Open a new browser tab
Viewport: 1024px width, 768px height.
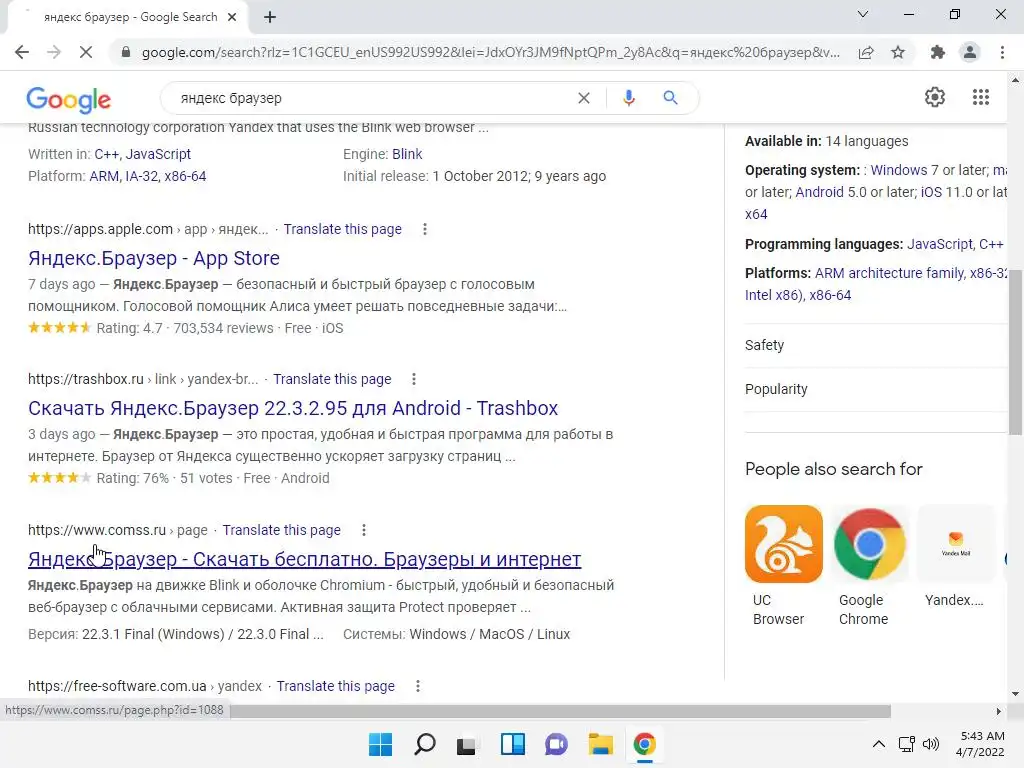[270, 17]
